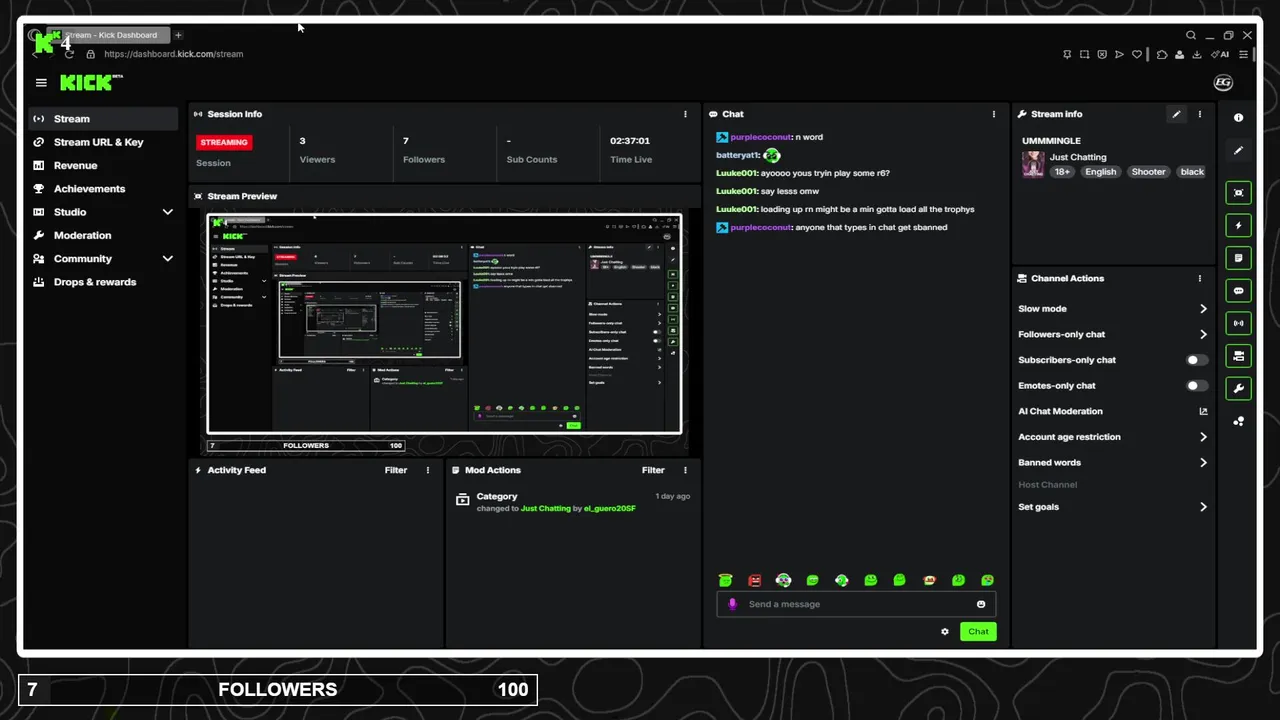Click the pencil edit icon in Stream info
The width and height of the screenshot is (1280, 720).
pyautogui.click(x=1177, y=114)
